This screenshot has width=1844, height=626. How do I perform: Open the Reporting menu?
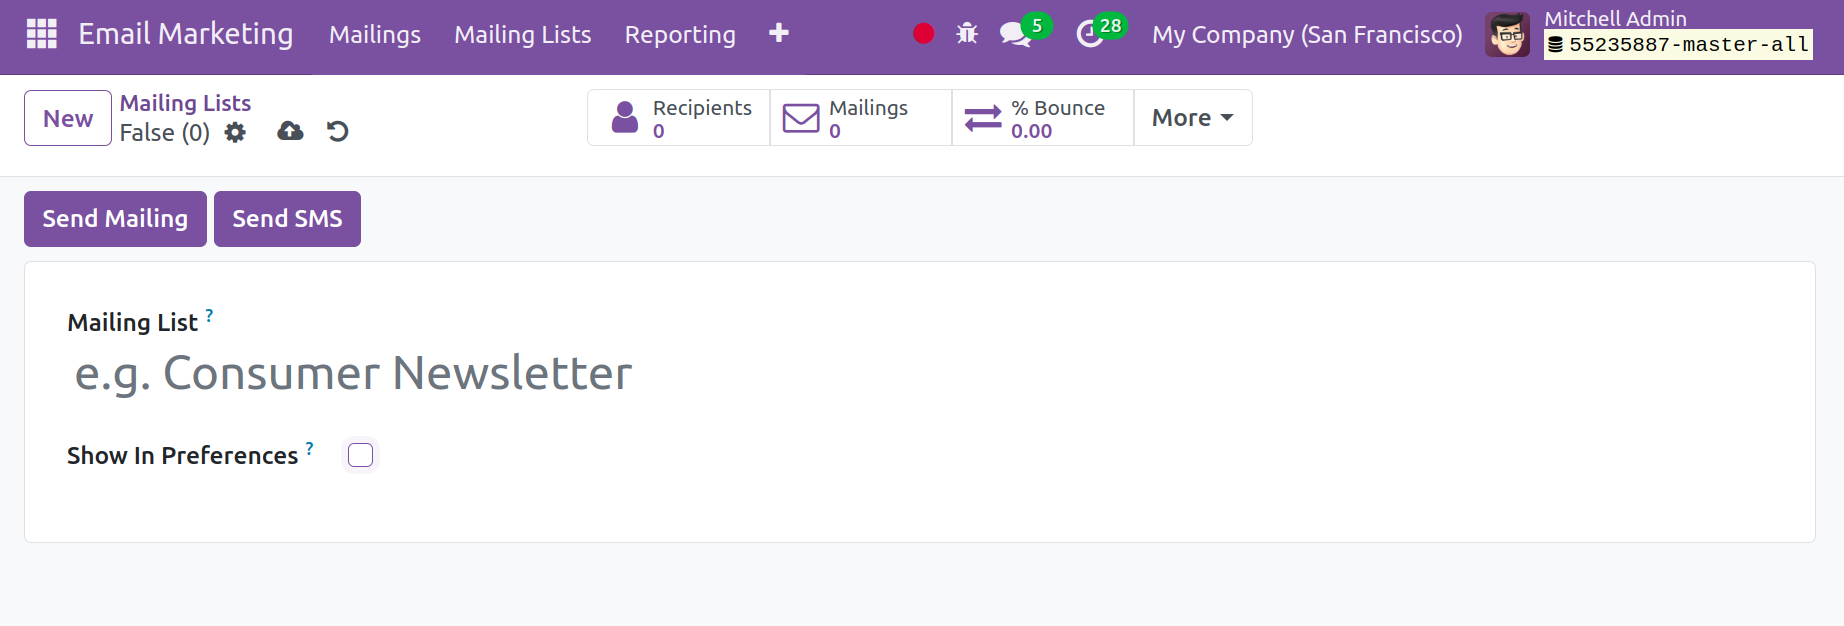(680, 35)
